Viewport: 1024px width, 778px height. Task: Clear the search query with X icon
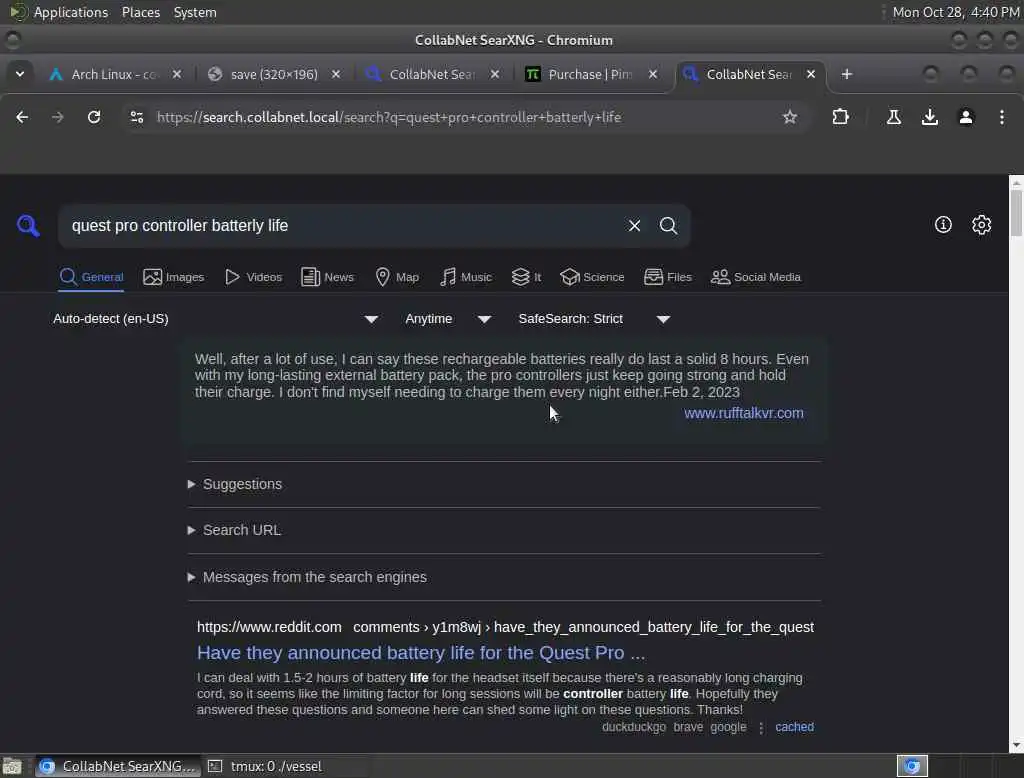(634, 226)
